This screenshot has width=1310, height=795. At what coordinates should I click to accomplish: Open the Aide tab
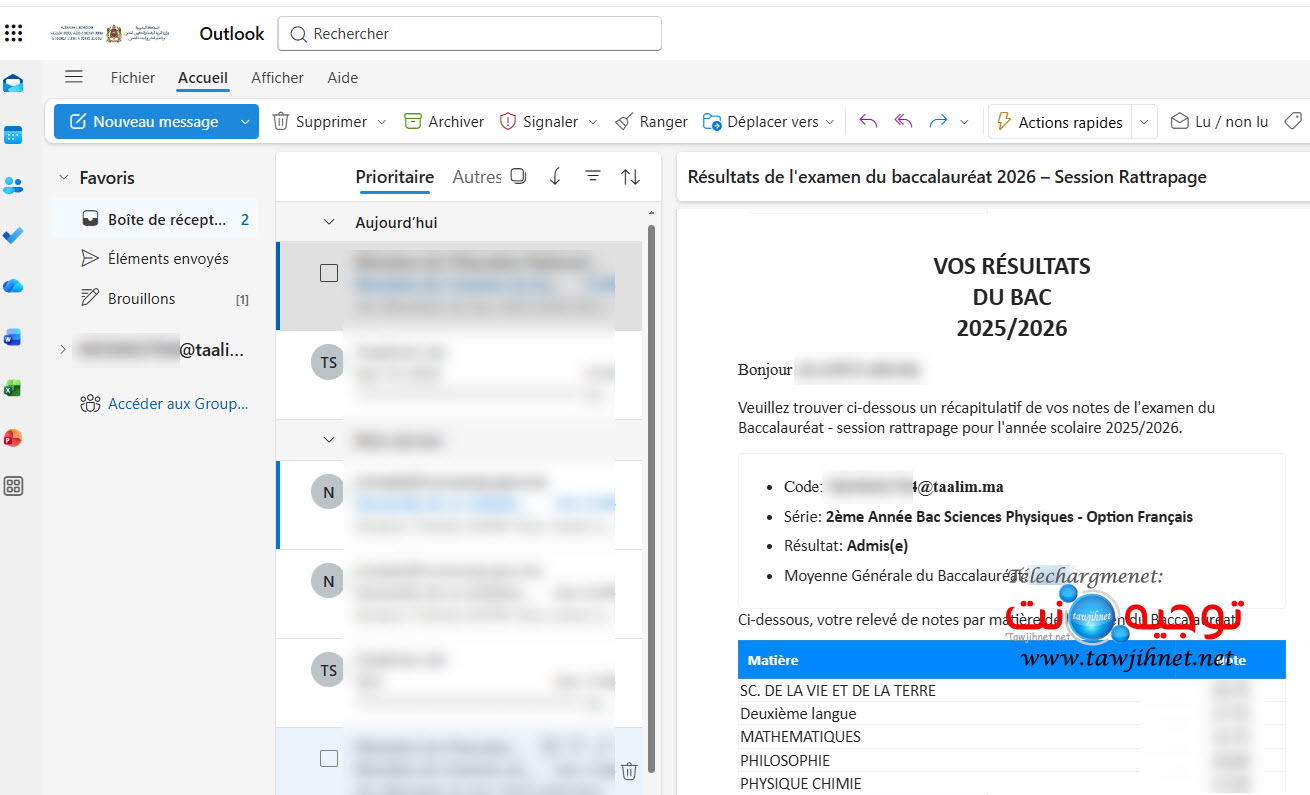(343, 77)
